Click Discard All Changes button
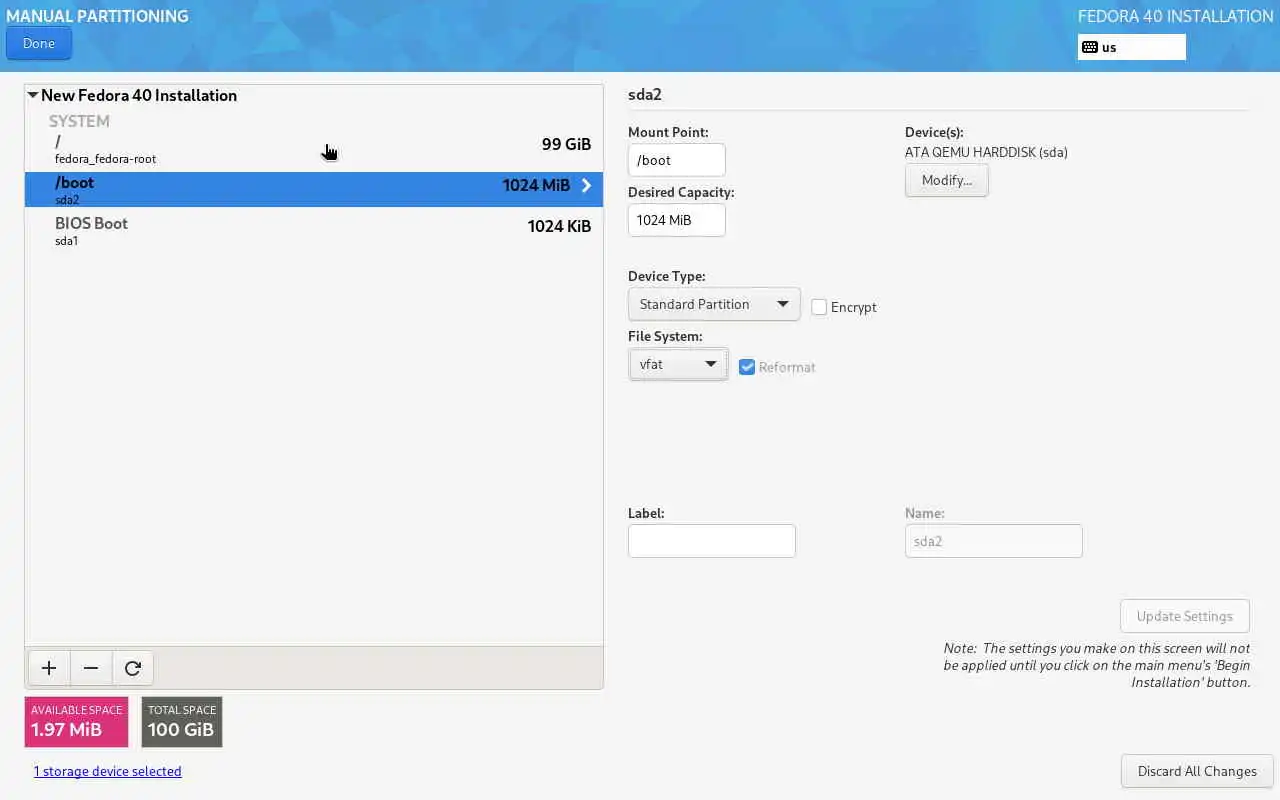Image resolution: width=1280 pixels, height=800 pixels. pos(1197,771)
